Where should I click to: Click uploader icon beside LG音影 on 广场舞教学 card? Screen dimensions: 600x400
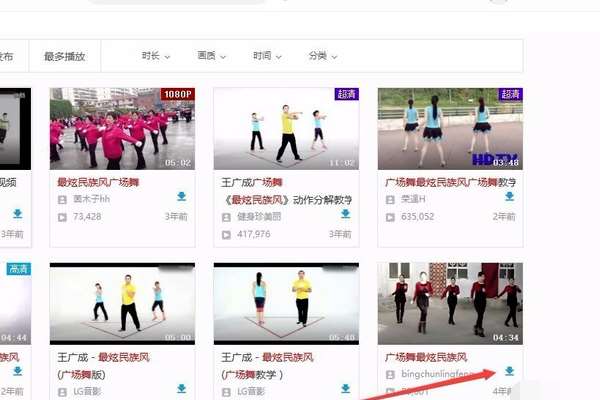226,392
